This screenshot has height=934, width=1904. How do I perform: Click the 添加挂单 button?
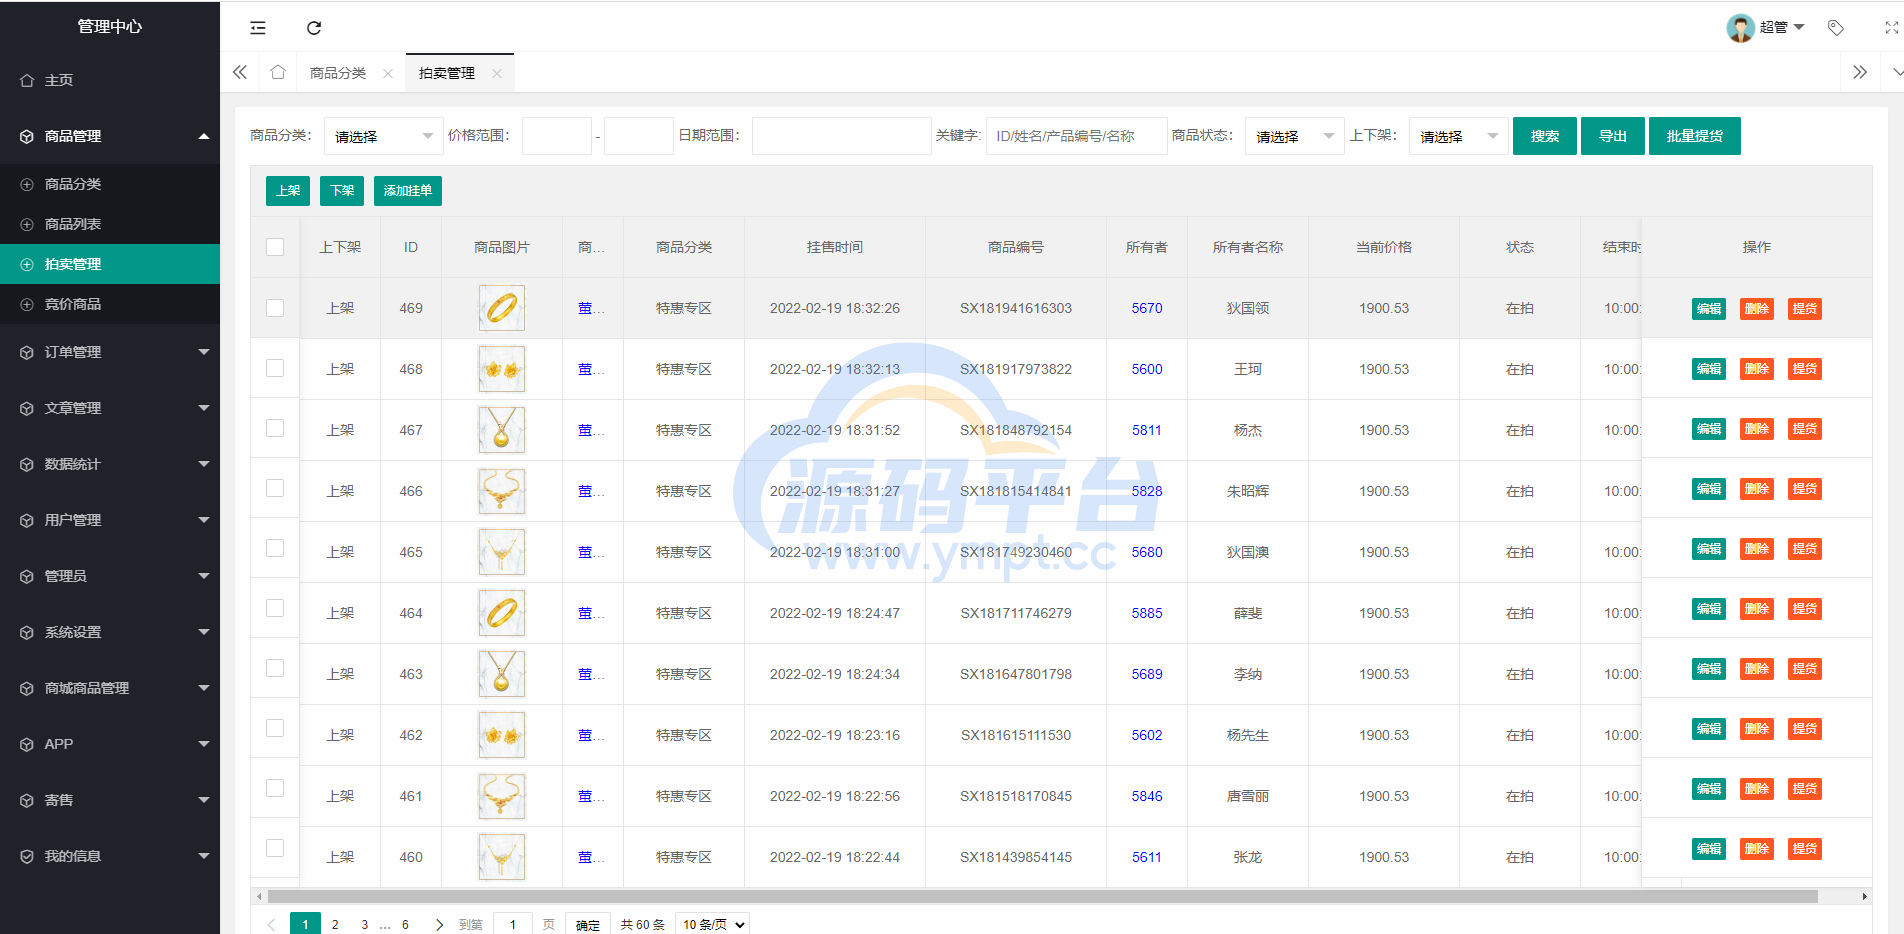tap(408, 190)
